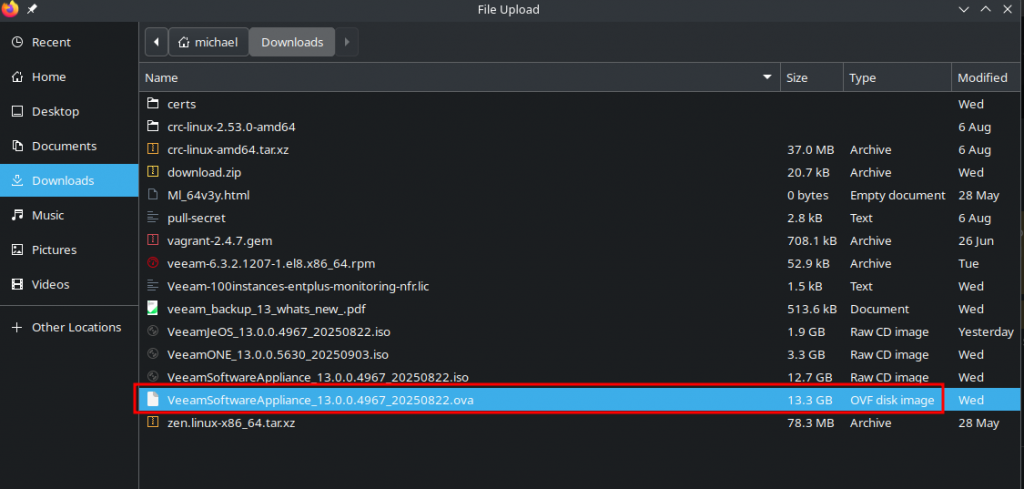Click the Documents icon in sidebar
The width and height of the screenshot is (1024, 489).
(x=18, y=146)
